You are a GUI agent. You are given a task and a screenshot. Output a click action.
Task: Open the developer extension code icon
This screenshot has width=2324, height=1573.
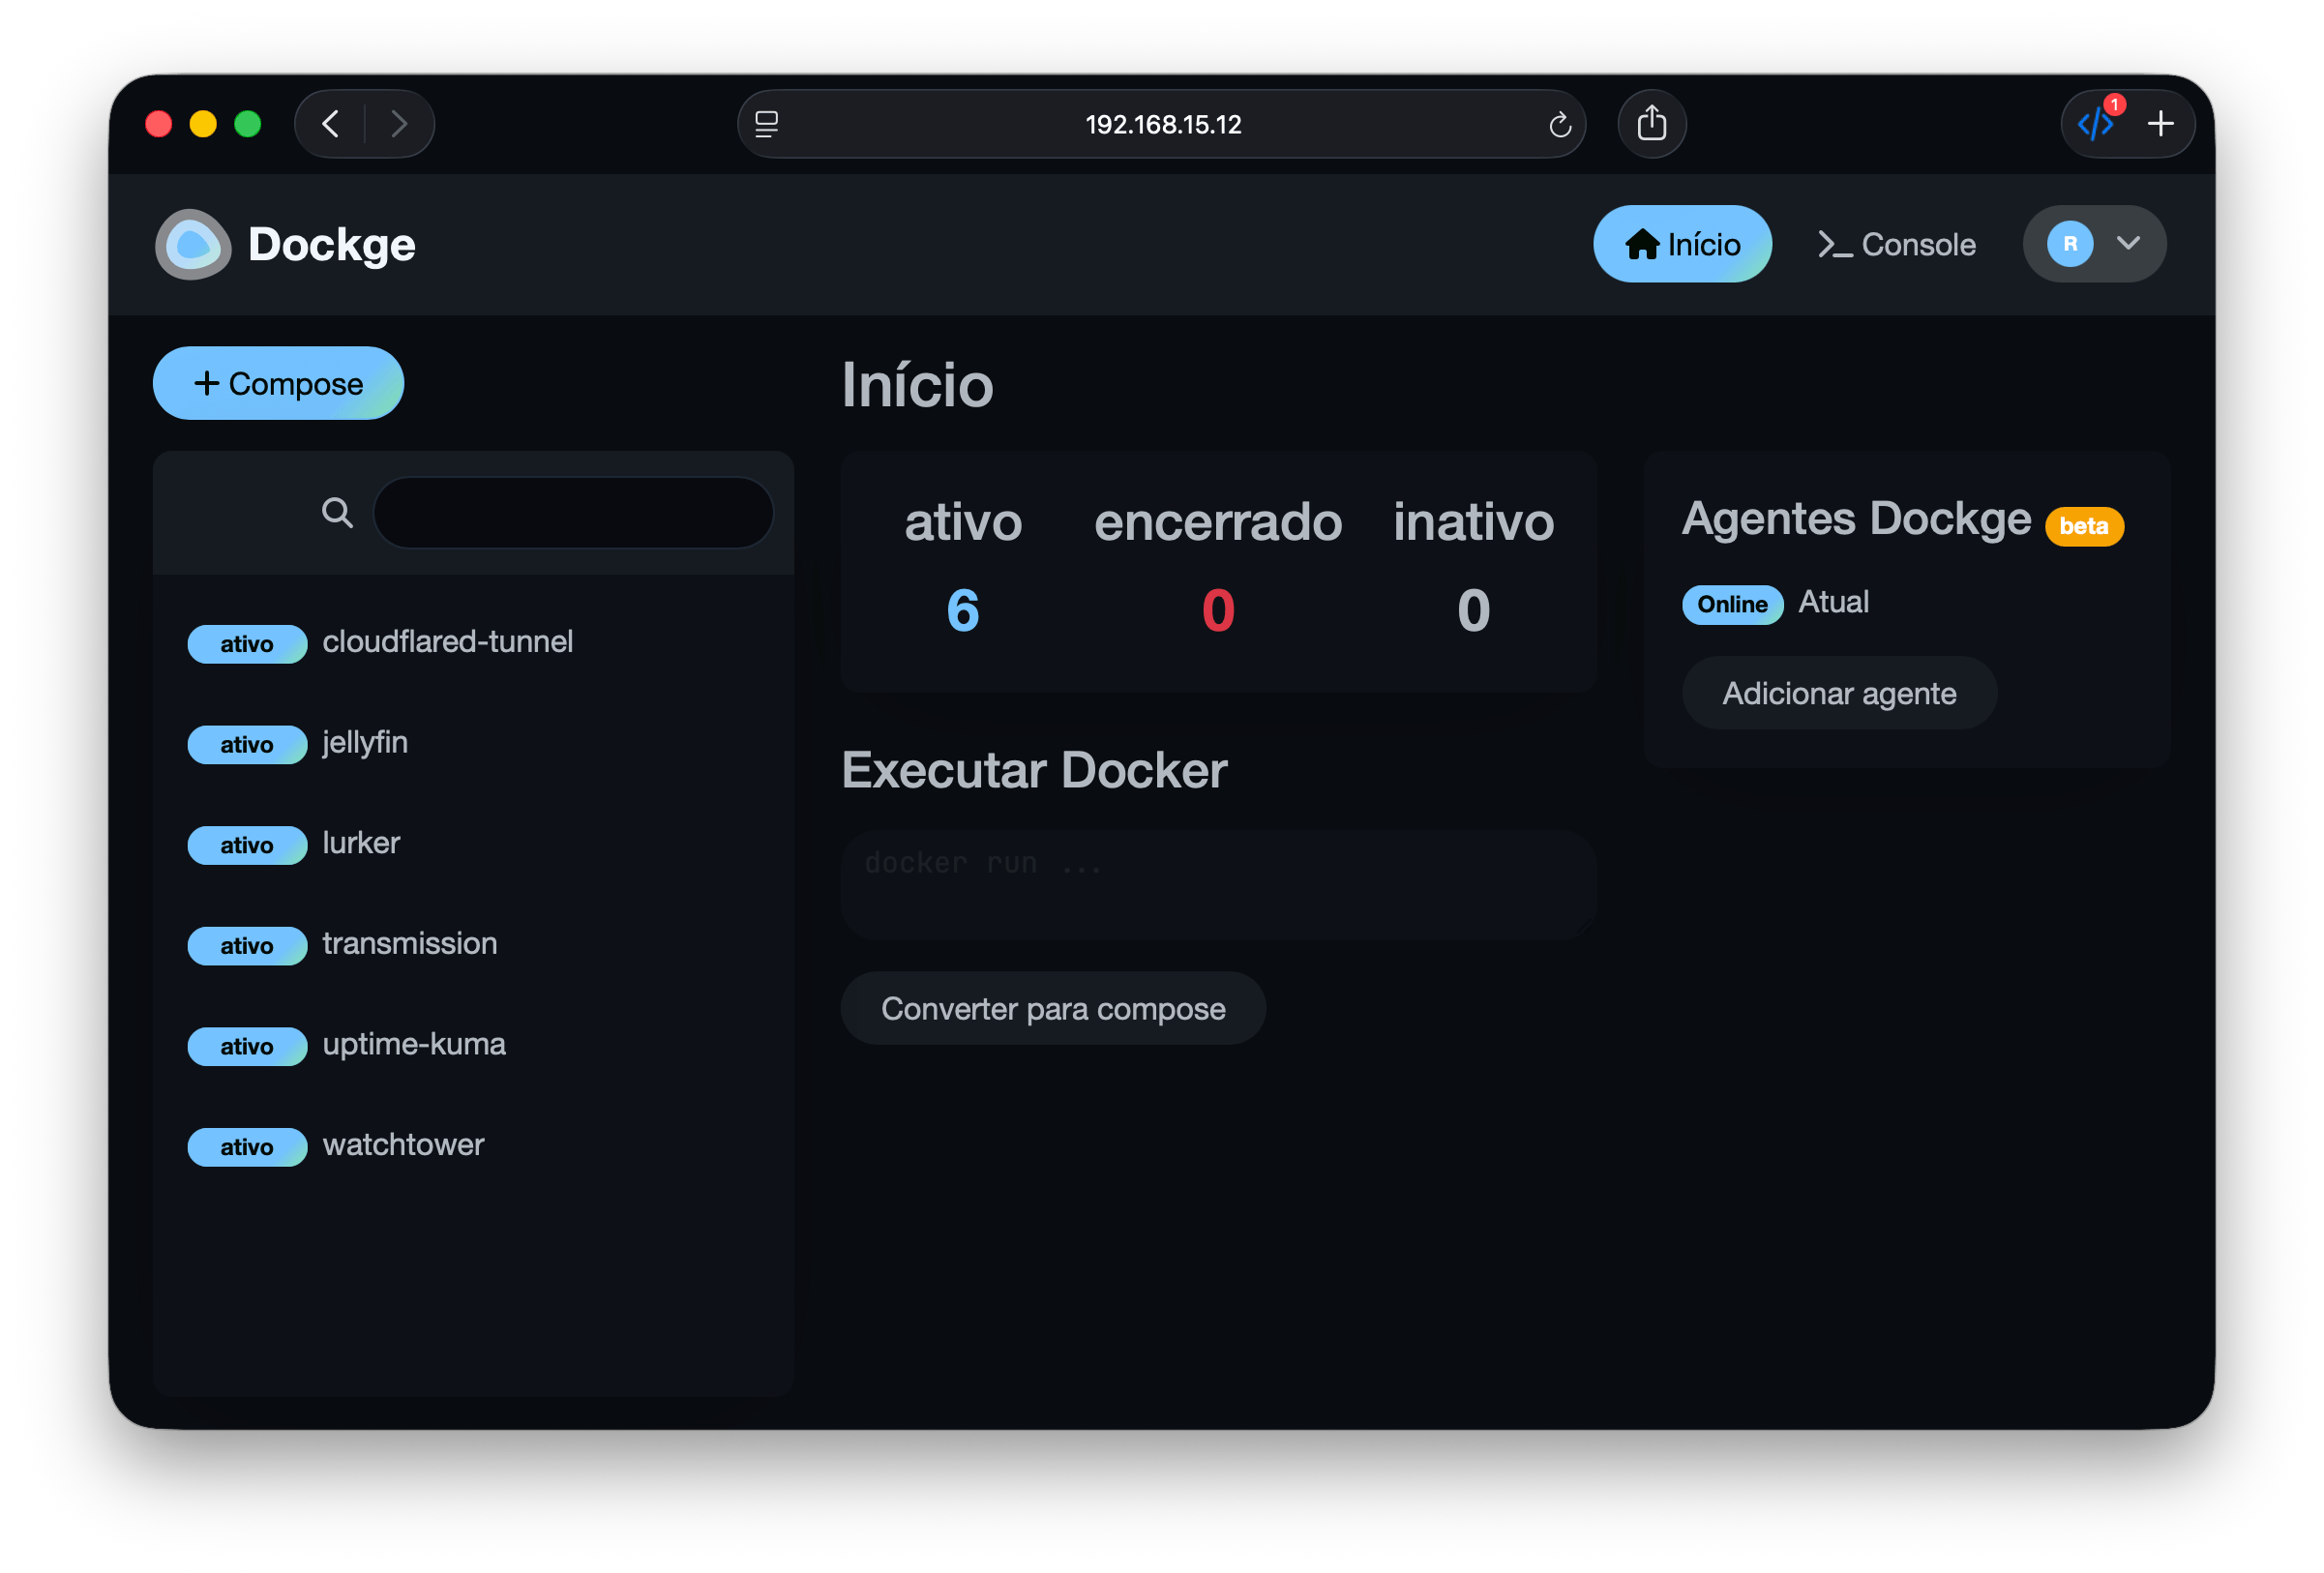2095,125
